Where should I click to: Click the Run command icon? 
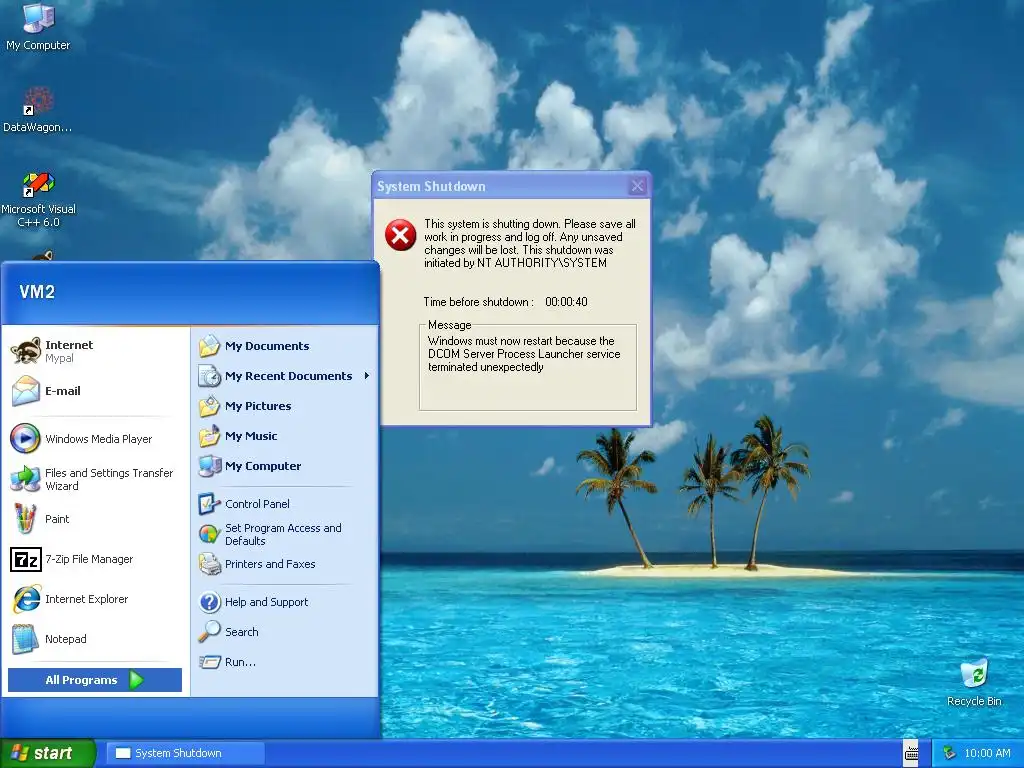point(210,662)
